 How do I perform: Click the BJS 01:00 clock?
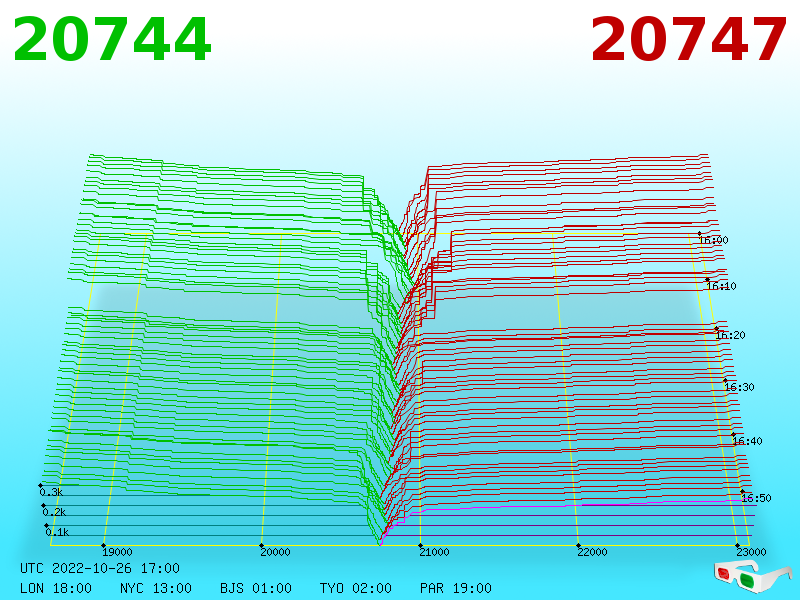[256, 588]
